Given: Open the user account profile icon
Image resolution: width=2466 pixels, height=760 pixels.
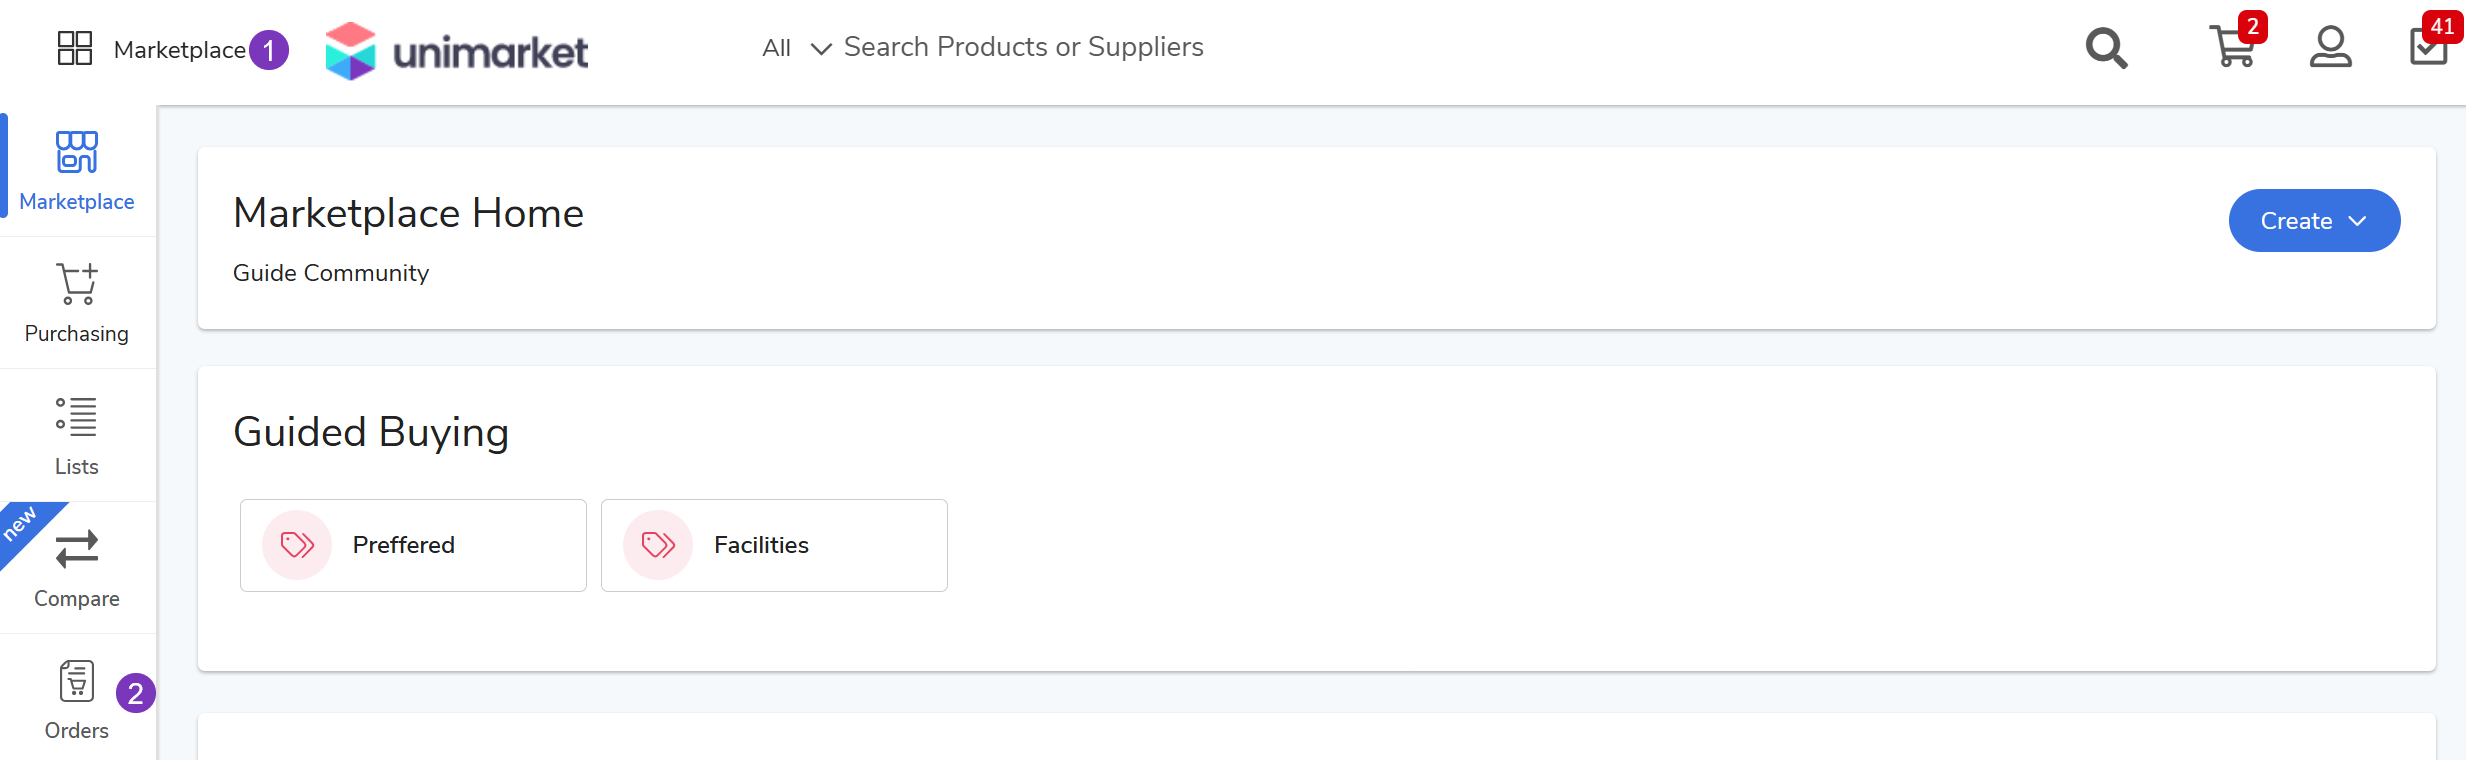Looking at the screenshot, I should click(2330, 47).
